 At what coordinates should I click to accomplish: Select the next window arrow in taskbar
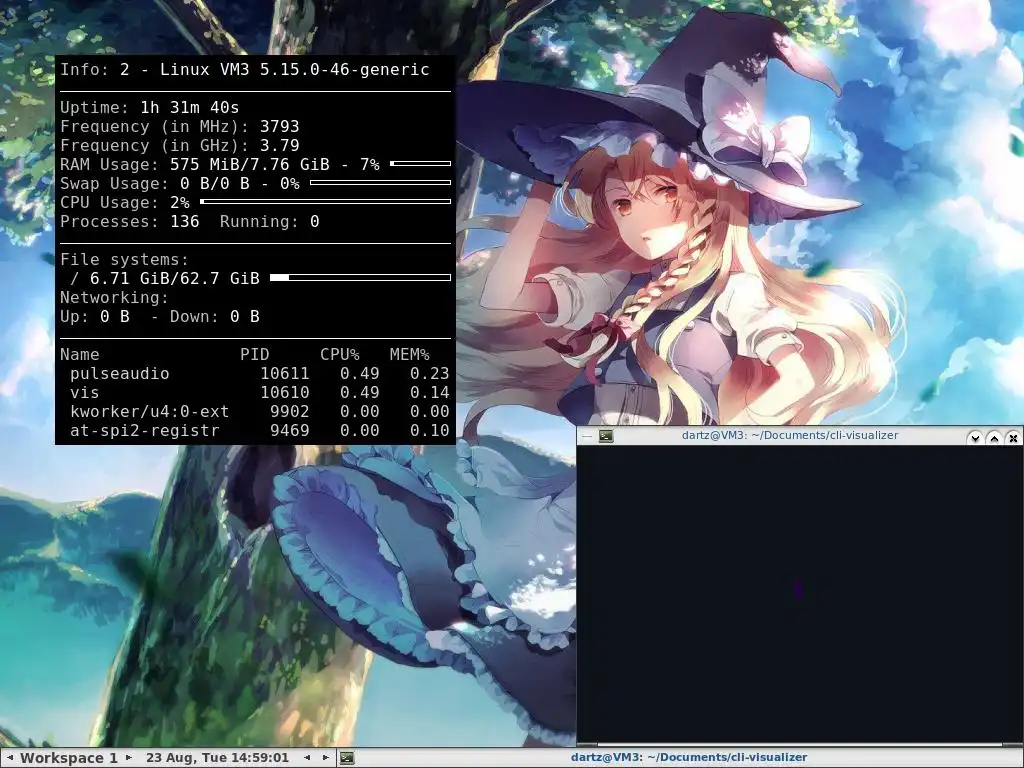click(325, 758)
